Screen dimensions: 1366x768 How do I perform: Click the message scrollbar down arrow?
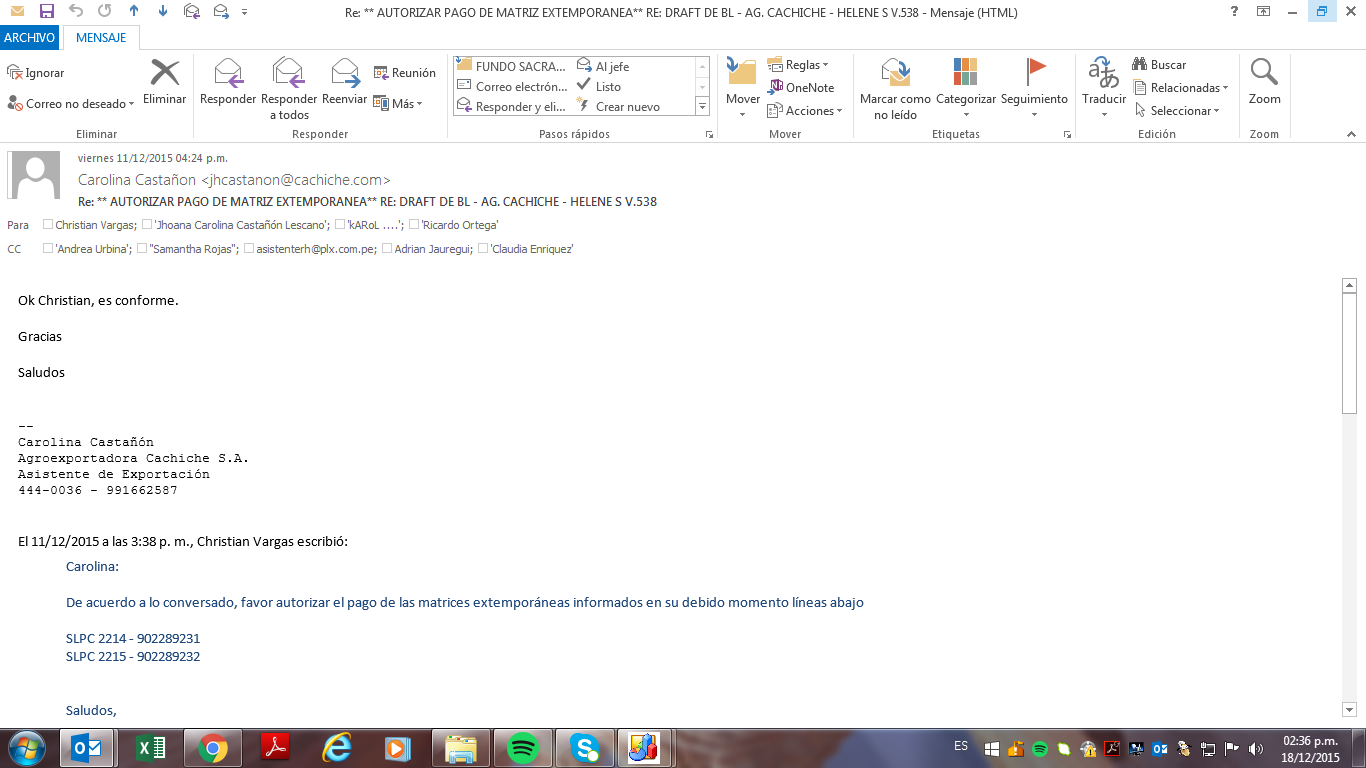coord(1348,709)
